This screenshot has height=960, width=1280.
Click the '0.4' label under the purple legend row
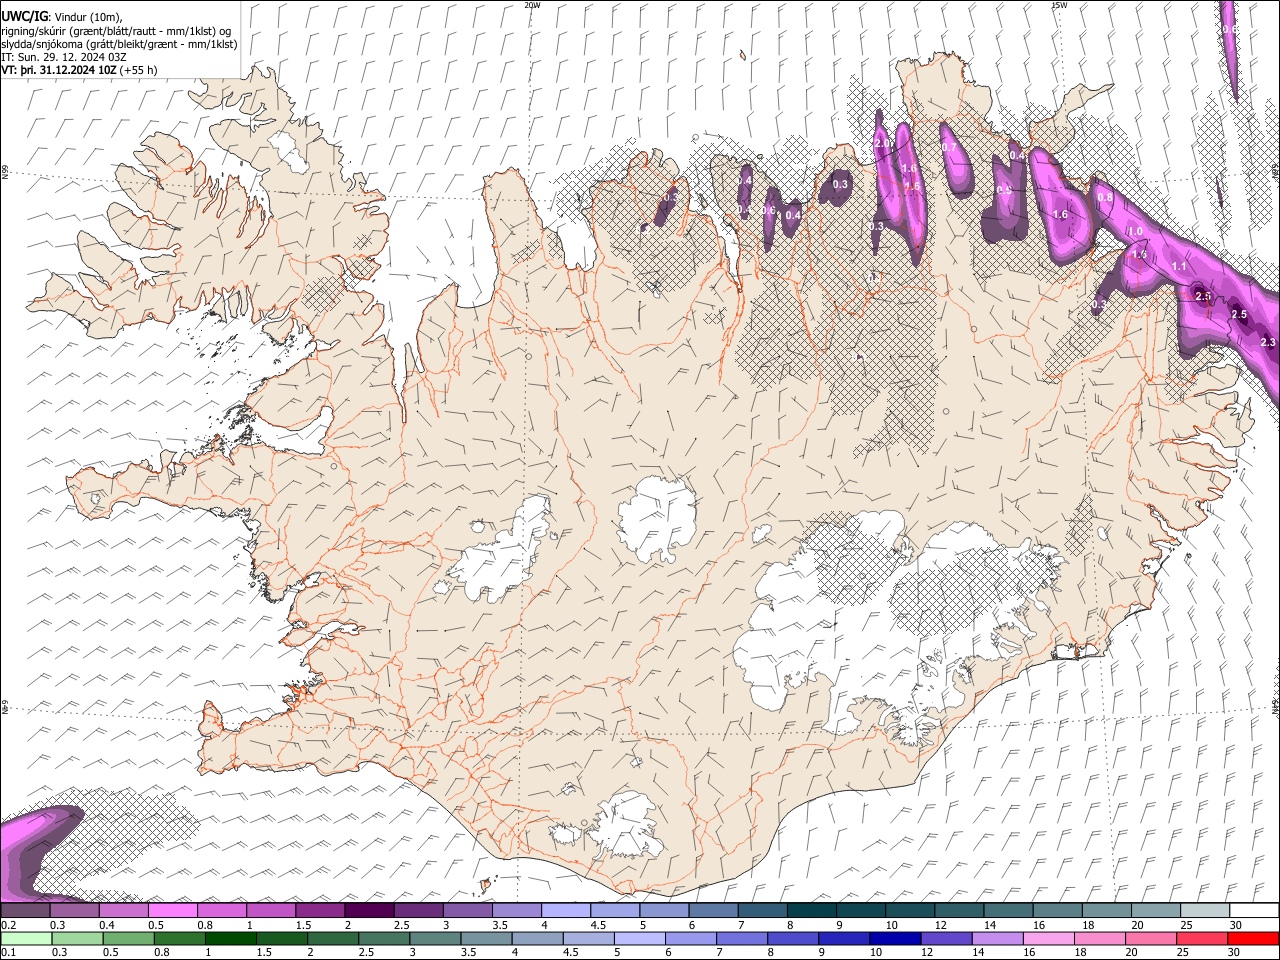[x=107, y=925]
